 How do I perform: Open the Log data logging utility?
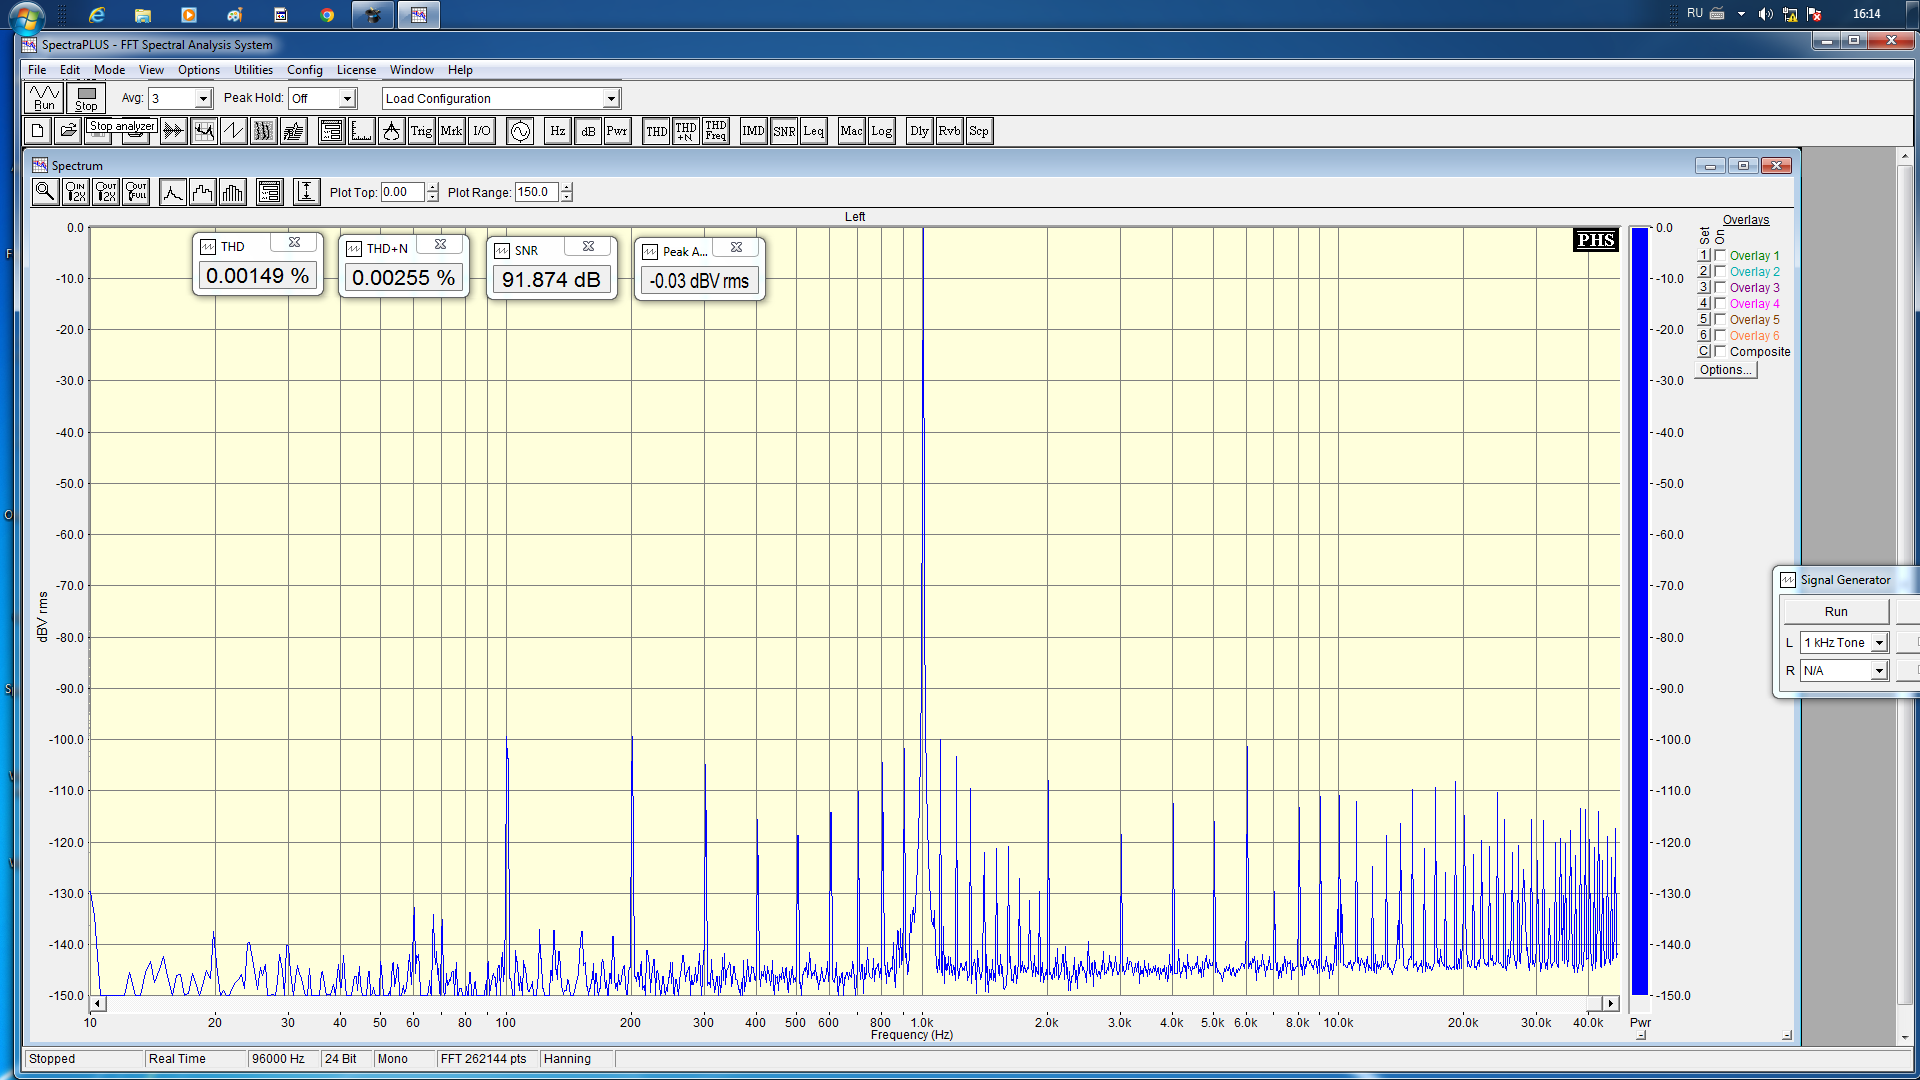point(882,131)
